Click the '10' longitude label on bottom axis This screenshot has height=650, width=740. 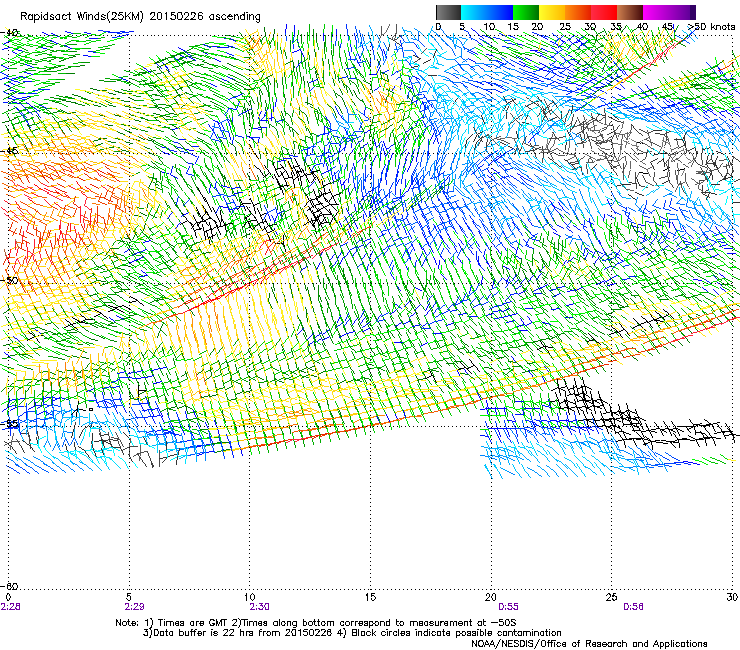[250, 597]
